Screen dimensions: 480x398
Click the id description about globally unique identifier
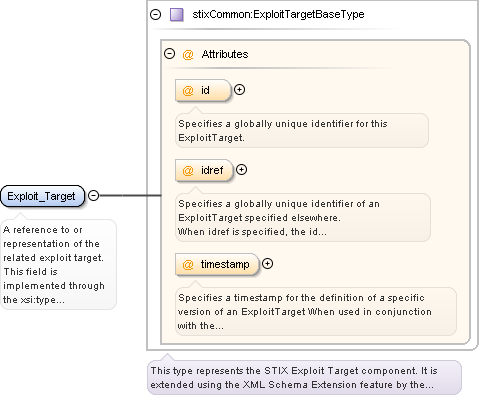click(x=302, y=130)
